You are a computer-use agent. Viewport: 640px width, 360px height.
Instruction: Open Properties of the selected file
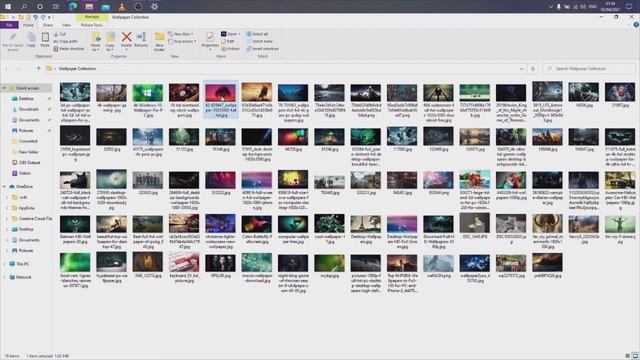[x=210, y=40]
